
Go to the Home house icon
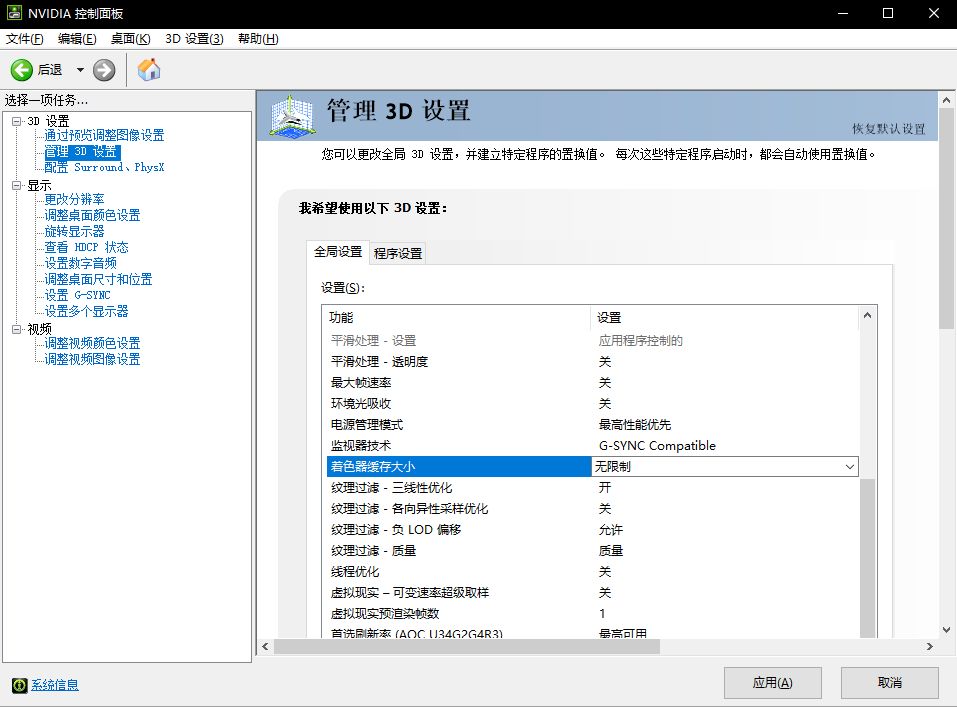point(149,70)
